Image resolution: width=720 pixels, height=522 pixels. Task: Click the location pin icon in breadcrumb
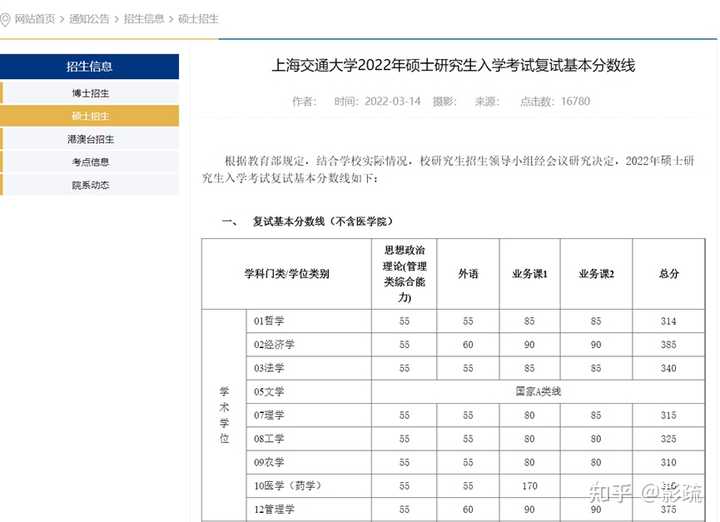click(5, 20)
